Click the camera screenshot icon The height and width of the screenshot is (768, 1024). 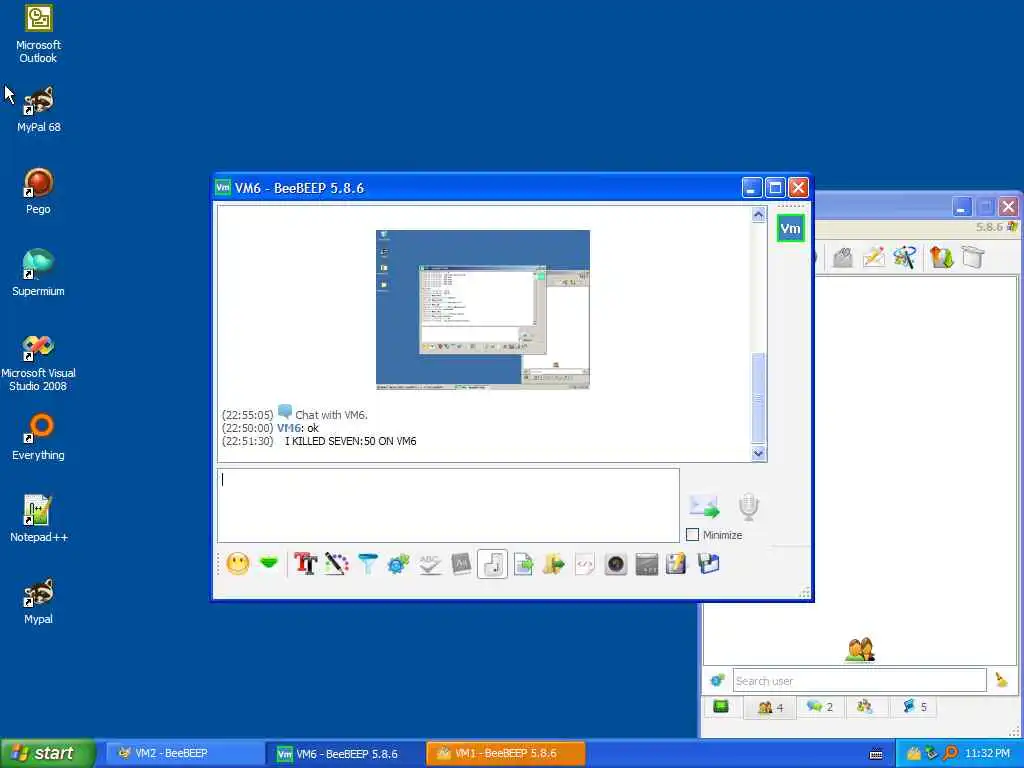point(615,564)
